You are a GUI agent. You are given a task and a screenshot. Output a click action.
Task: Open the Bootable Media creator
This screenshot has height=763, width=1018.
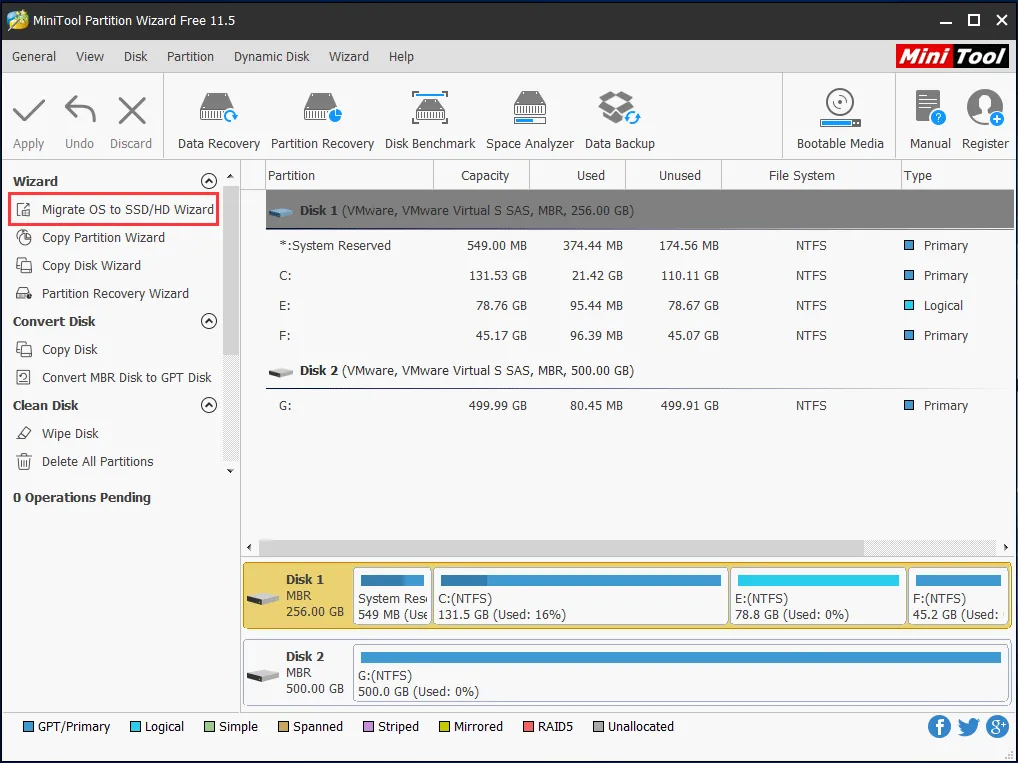[x=839, y=116]
